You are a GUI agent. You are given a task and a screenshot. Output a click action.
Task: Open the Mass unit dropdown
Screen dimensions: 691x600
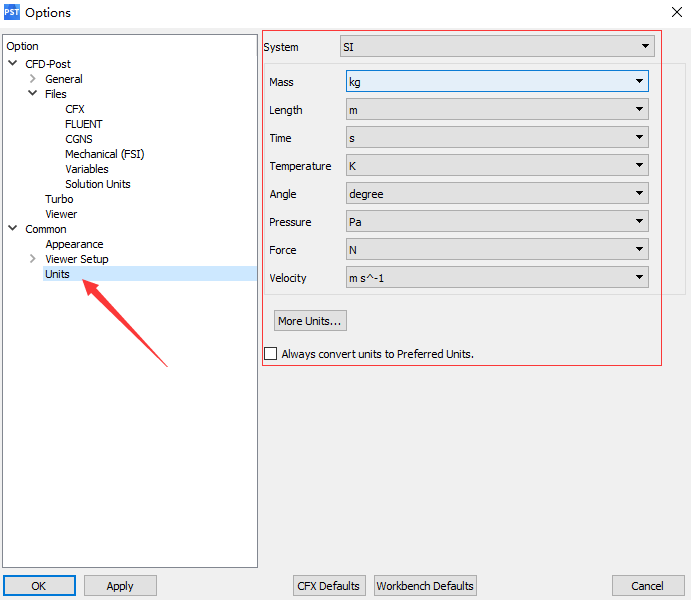[x=497, y=82]
